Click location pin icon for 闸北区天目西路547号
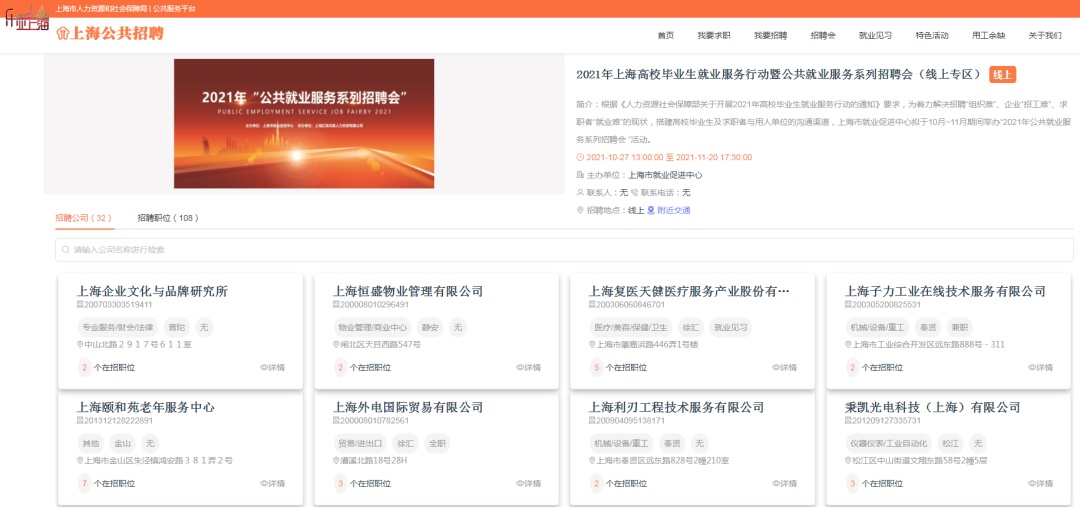 coord(336,344)
